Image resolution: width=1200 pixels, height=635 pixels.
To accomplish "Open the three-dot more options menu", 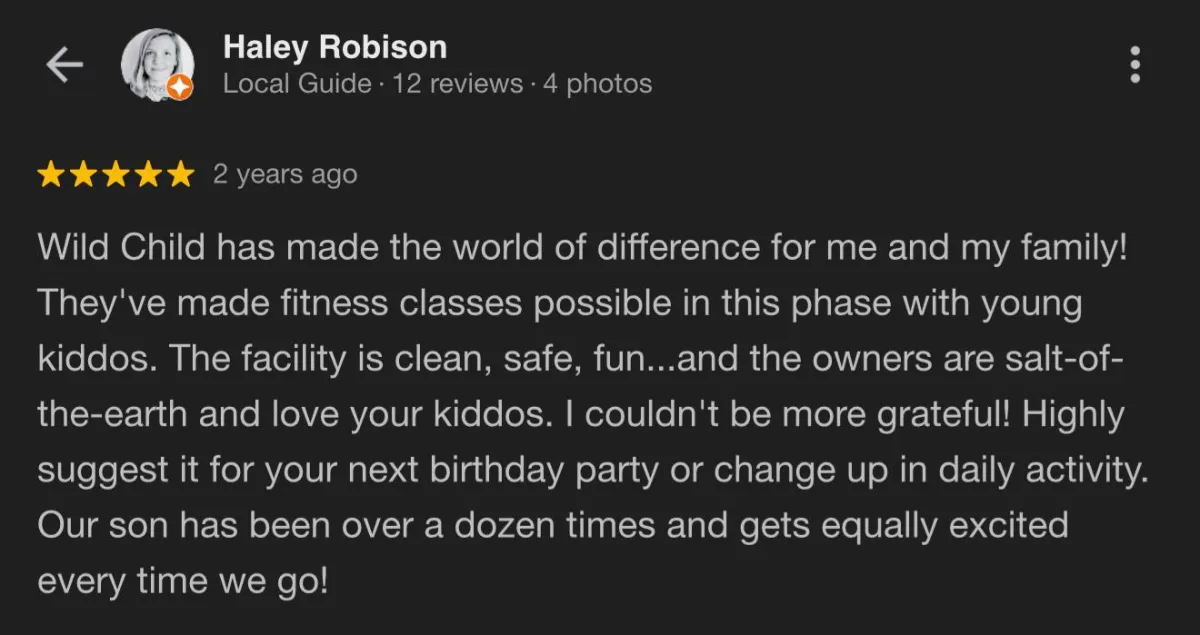I will (x=1135, y=65).
